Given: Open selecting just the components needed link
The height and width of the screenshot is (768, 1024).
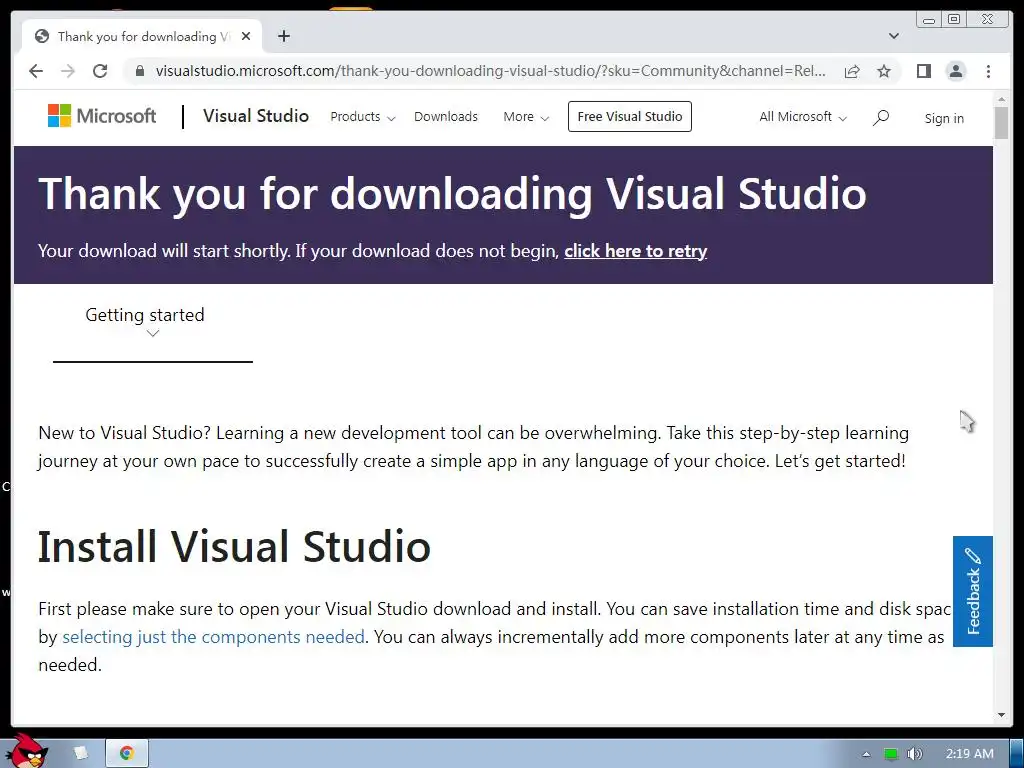Looking at the screenshot, I should [213, 637].
